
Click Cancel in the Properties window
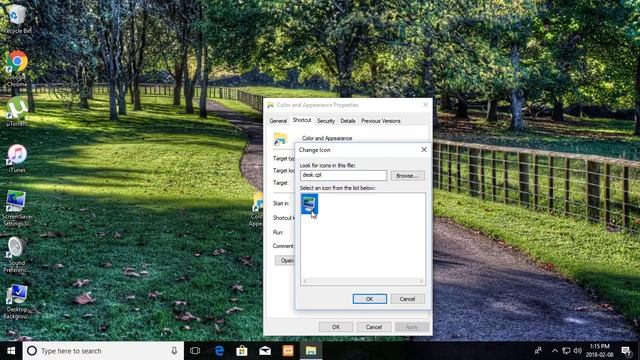[373, 327]
